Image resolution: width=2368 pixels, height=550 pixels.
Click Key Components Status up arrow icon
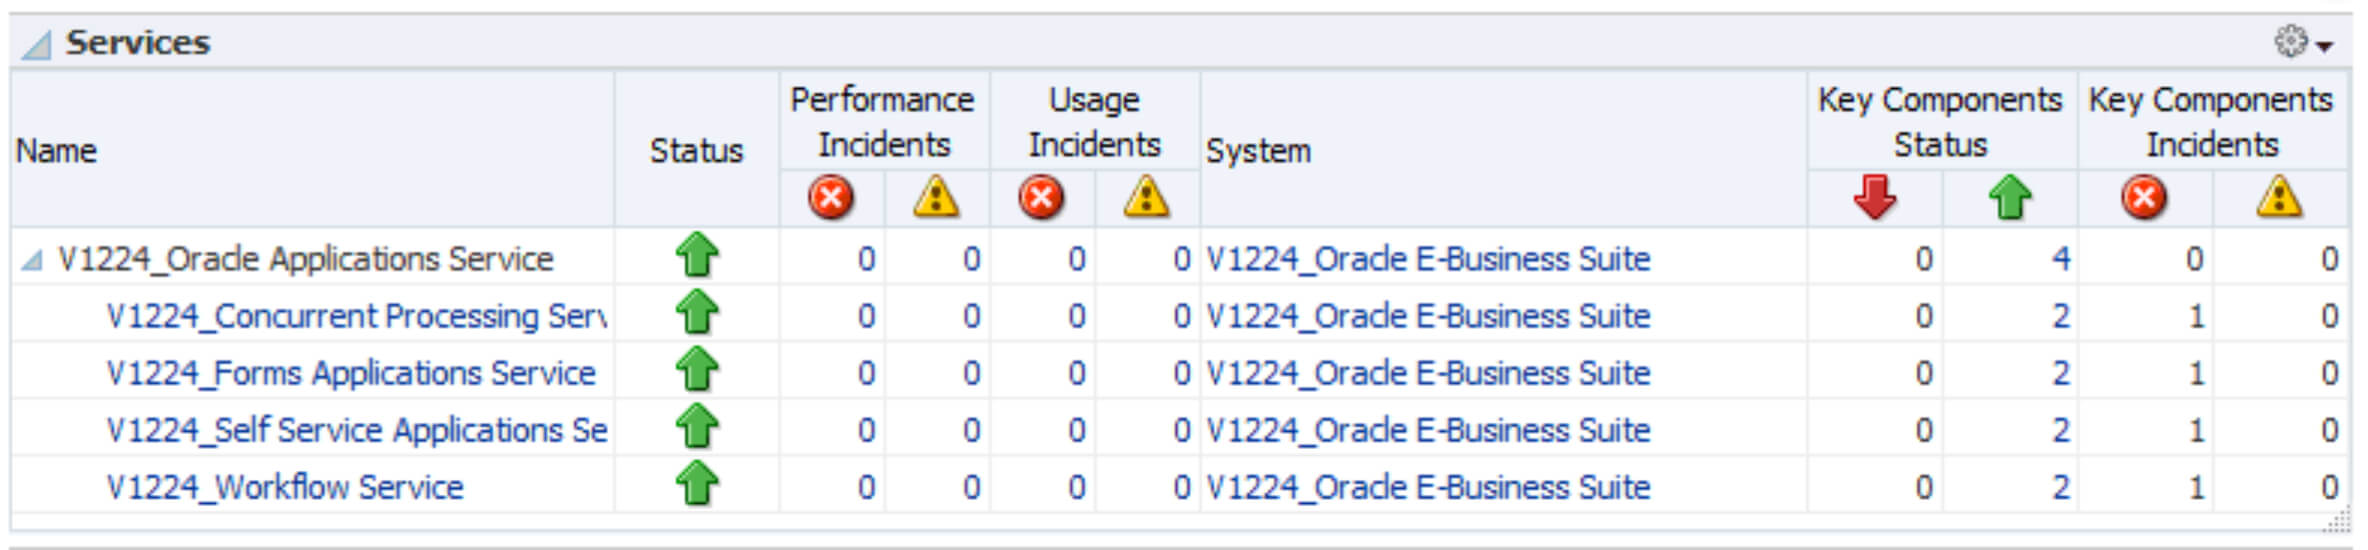(x=2010, y=197)
